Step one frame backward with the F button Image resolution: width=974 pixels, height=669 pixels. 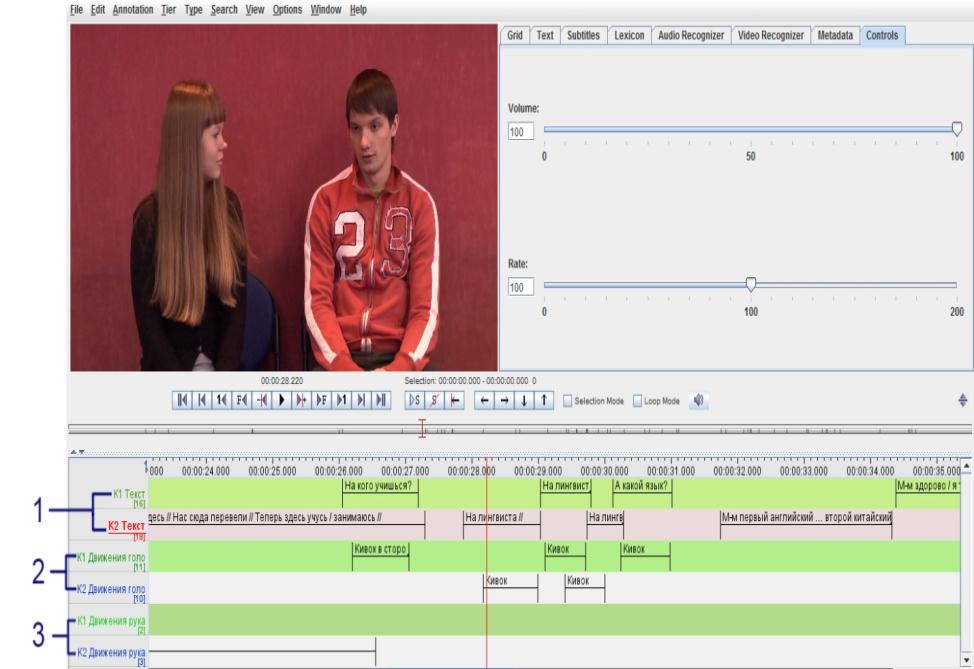pos(241,401)
